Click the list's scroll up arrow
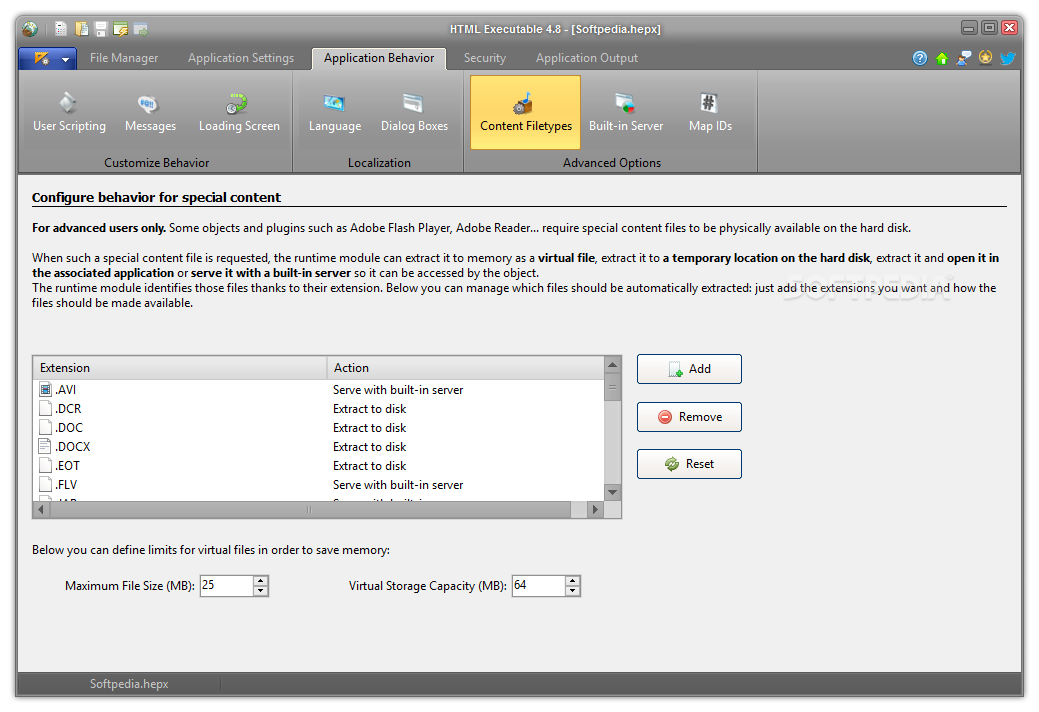The image size is (1039, 712). click(613, 365)
